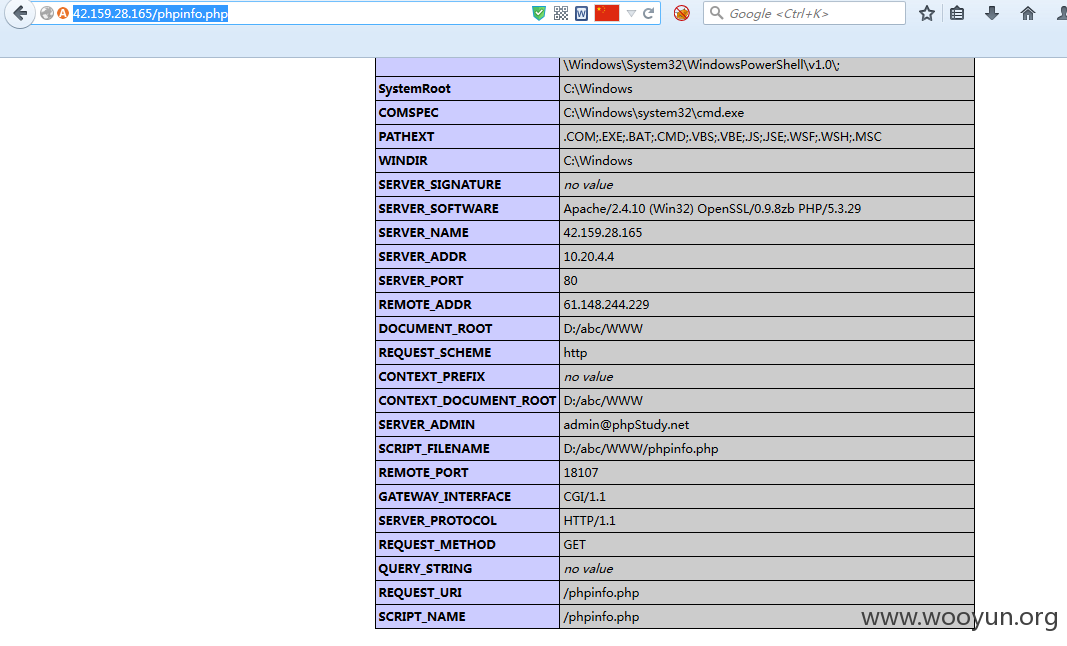Click the SERVER_PROTOCOL label
Viewport: 1067px width, 646px height.
click(x=438, y=521)
